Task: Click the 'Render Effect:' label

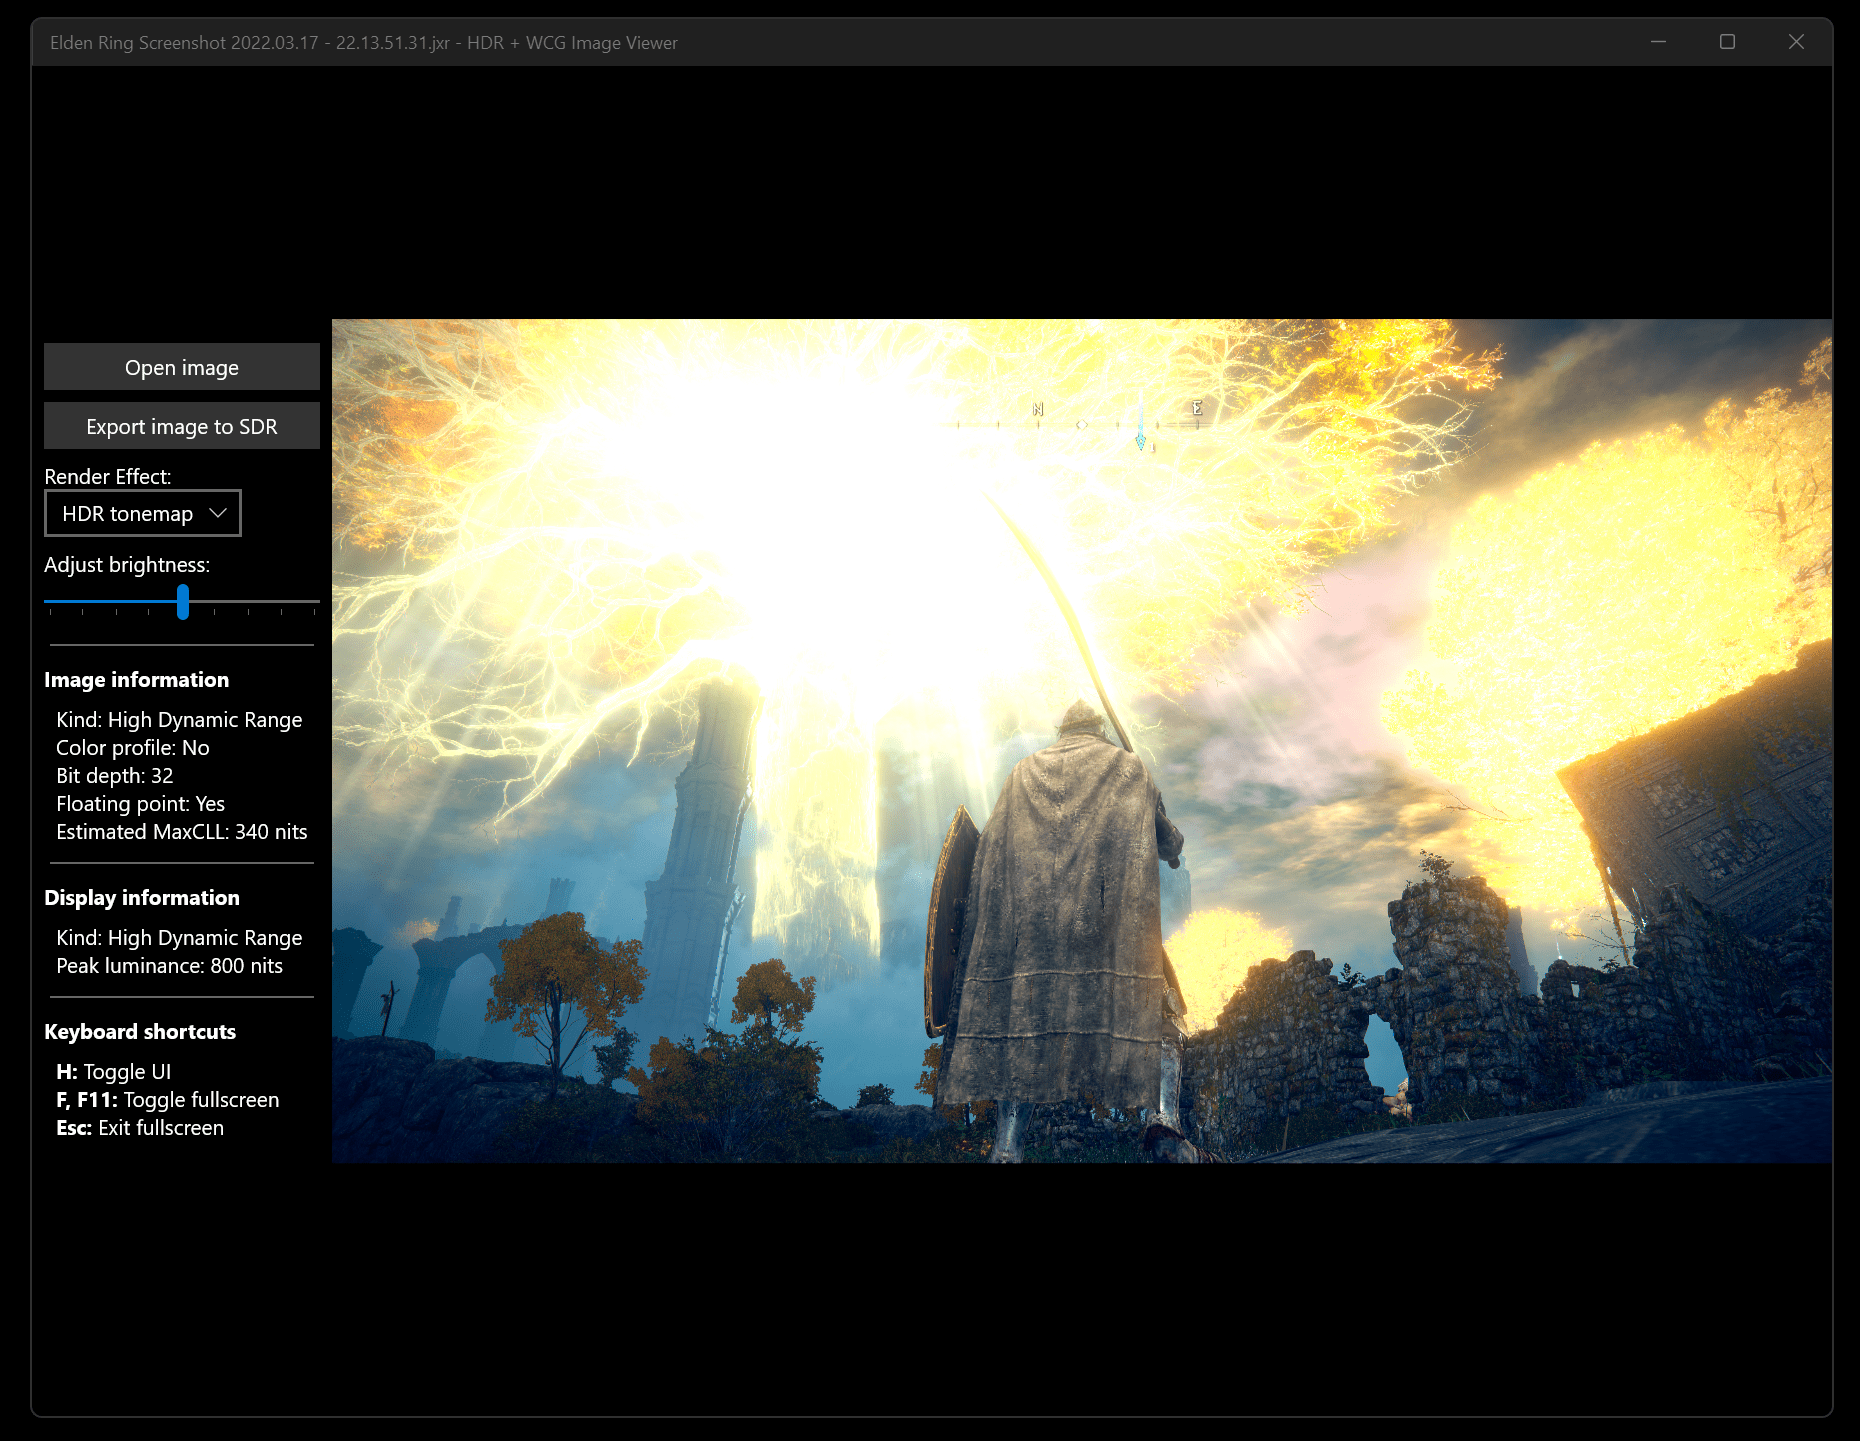Action: pyautogui.click(x=108, y=477)
